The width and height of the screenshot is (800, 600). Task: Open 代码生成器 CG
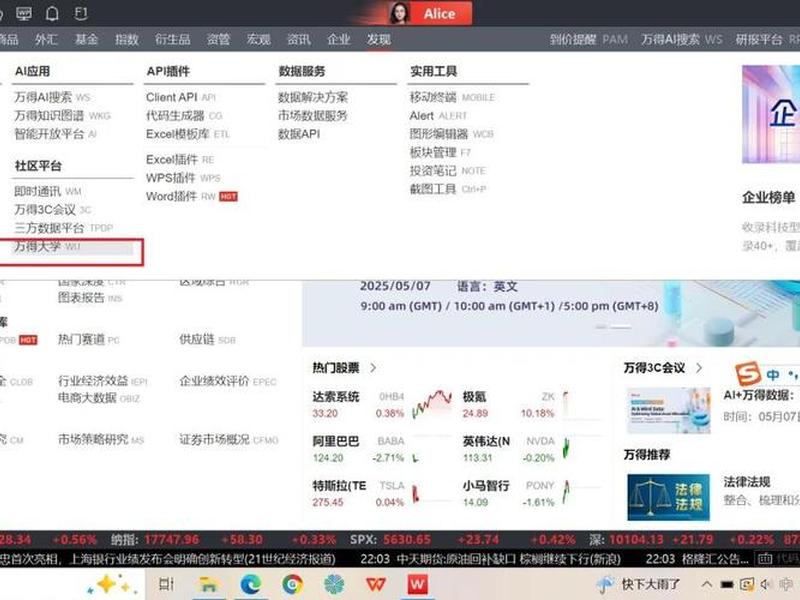tap(184, 115)
